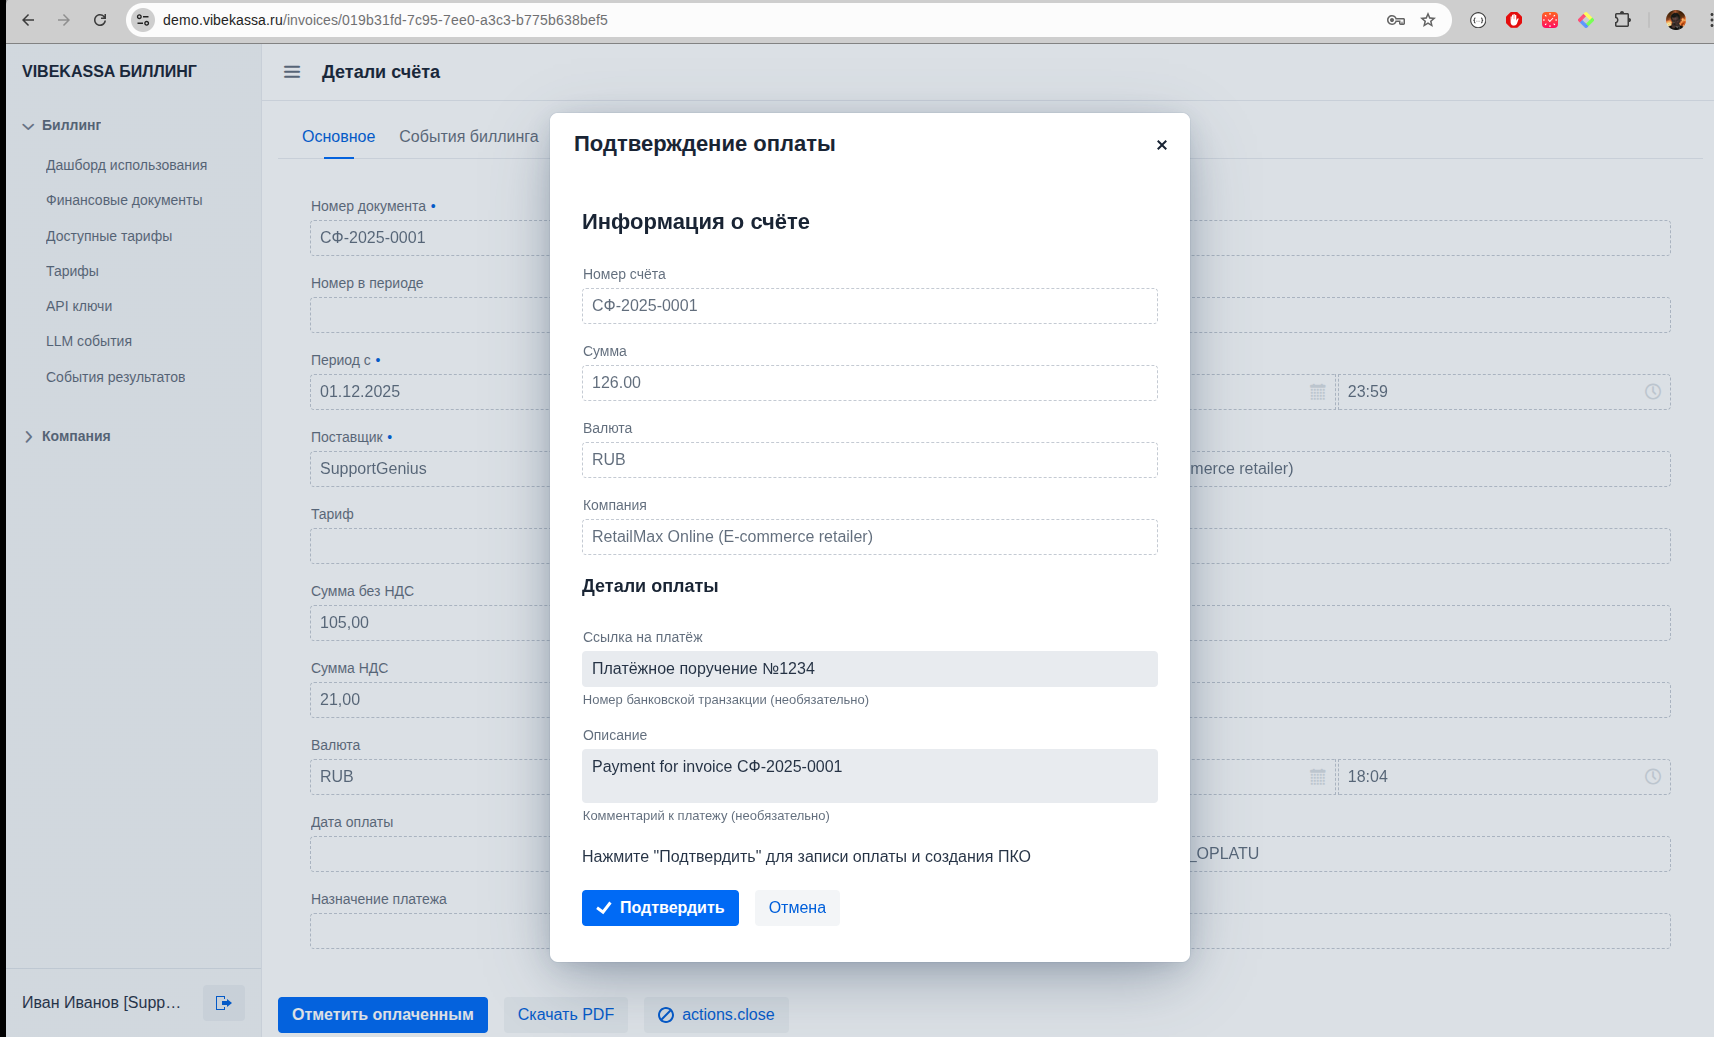Bookmark this page with star icon
This screenshot has height=1037, width=1714.
coord(1428,20)
